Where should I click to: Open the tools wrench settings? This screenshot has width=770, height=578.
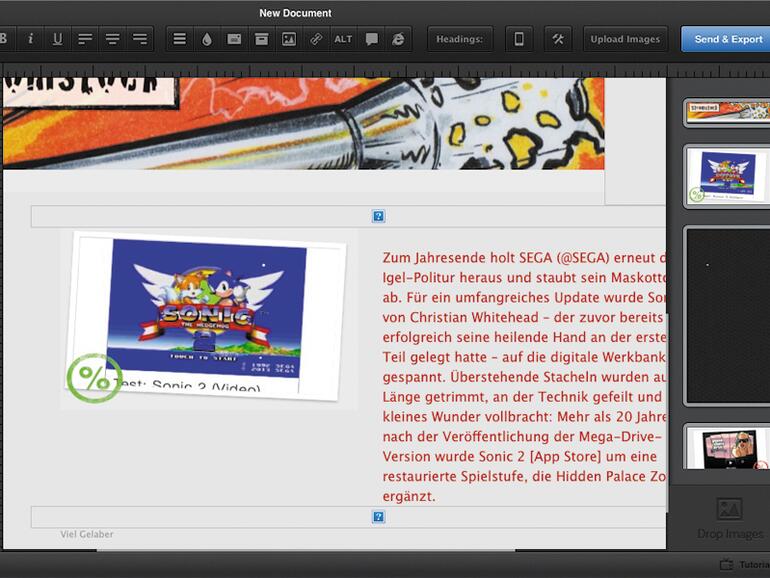558,39
